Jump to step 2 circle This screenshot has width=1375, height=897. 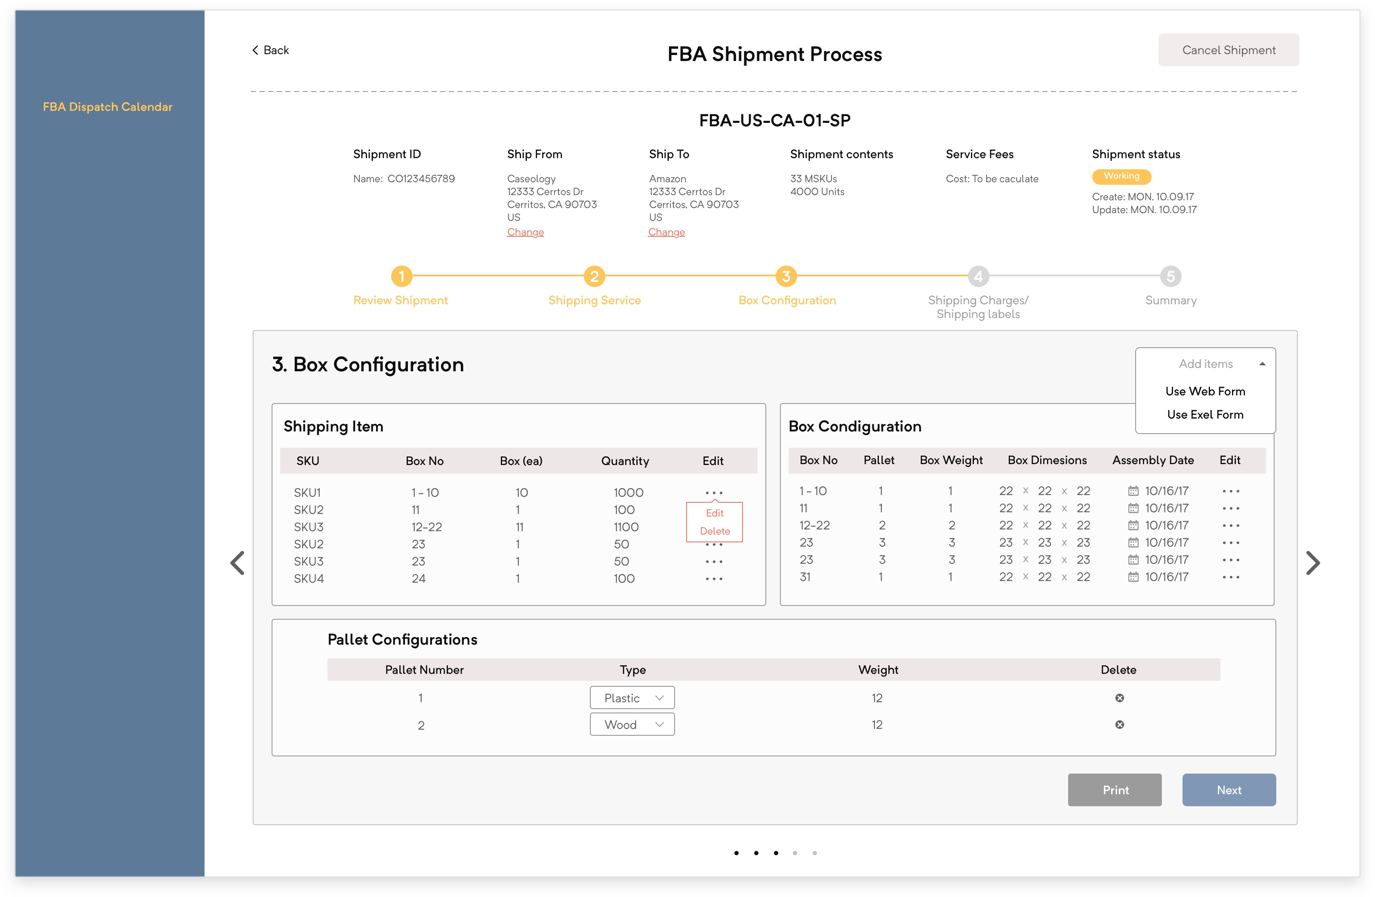coord(594,276)
